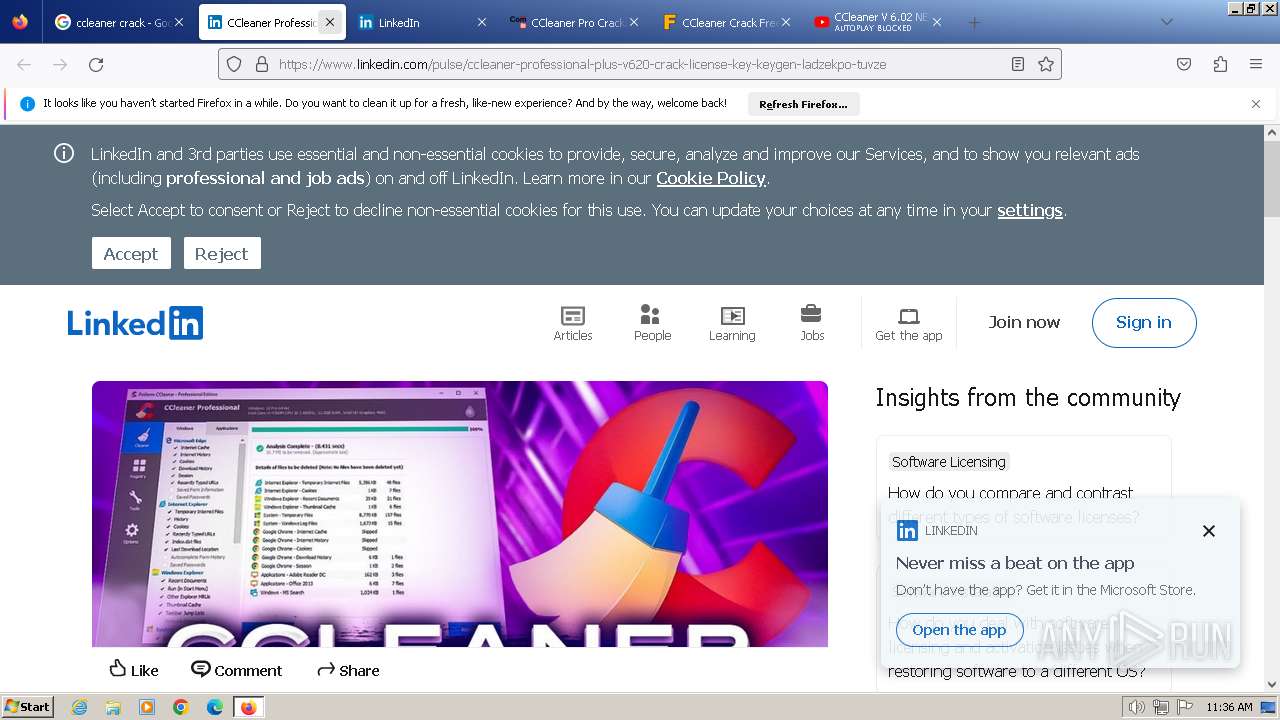This screenshot has height=720, width=1280.
Task: Like the article
Action: pos(134,670)
